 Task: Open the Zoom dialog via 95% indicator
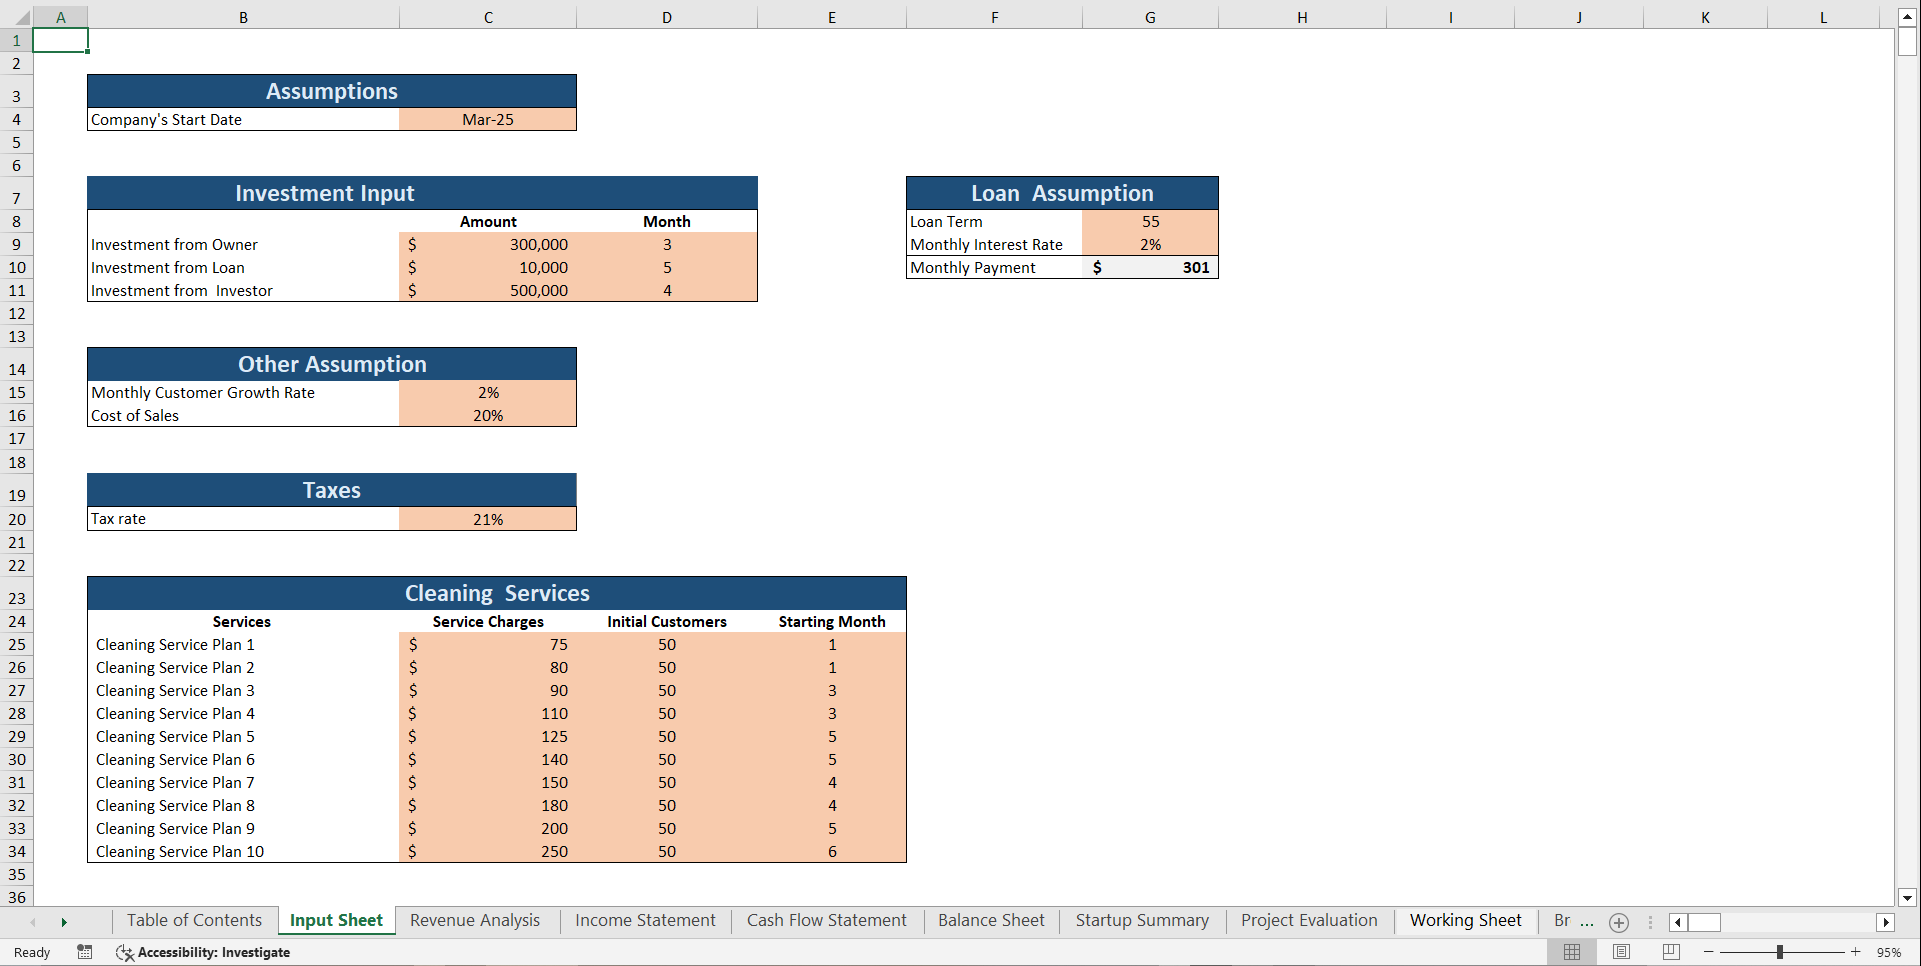(1890, 952)
